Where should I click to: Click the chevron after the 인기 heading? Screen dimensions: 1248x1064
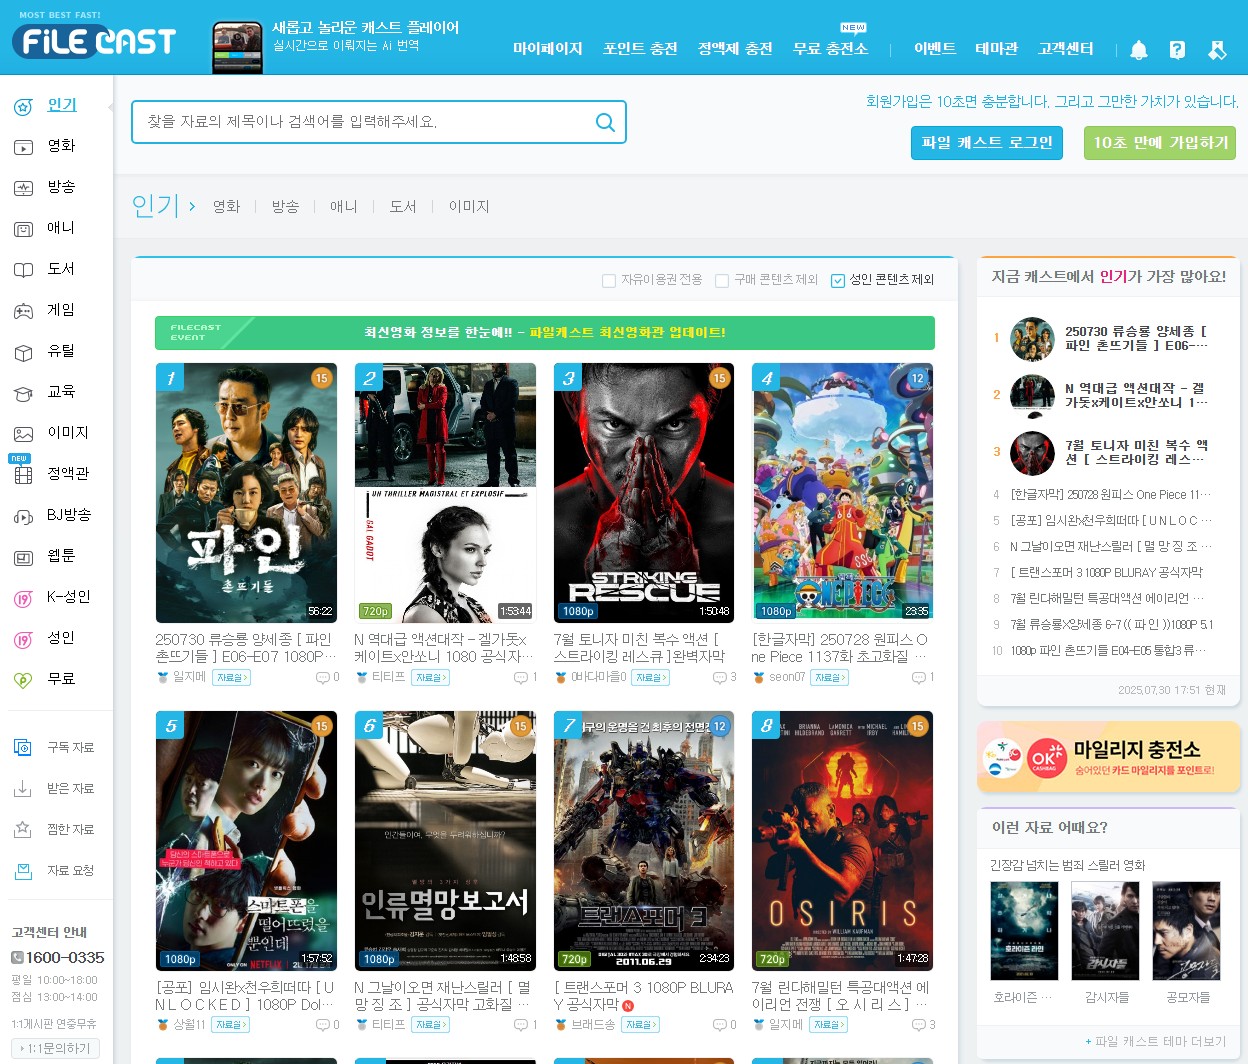coord(191,207)
